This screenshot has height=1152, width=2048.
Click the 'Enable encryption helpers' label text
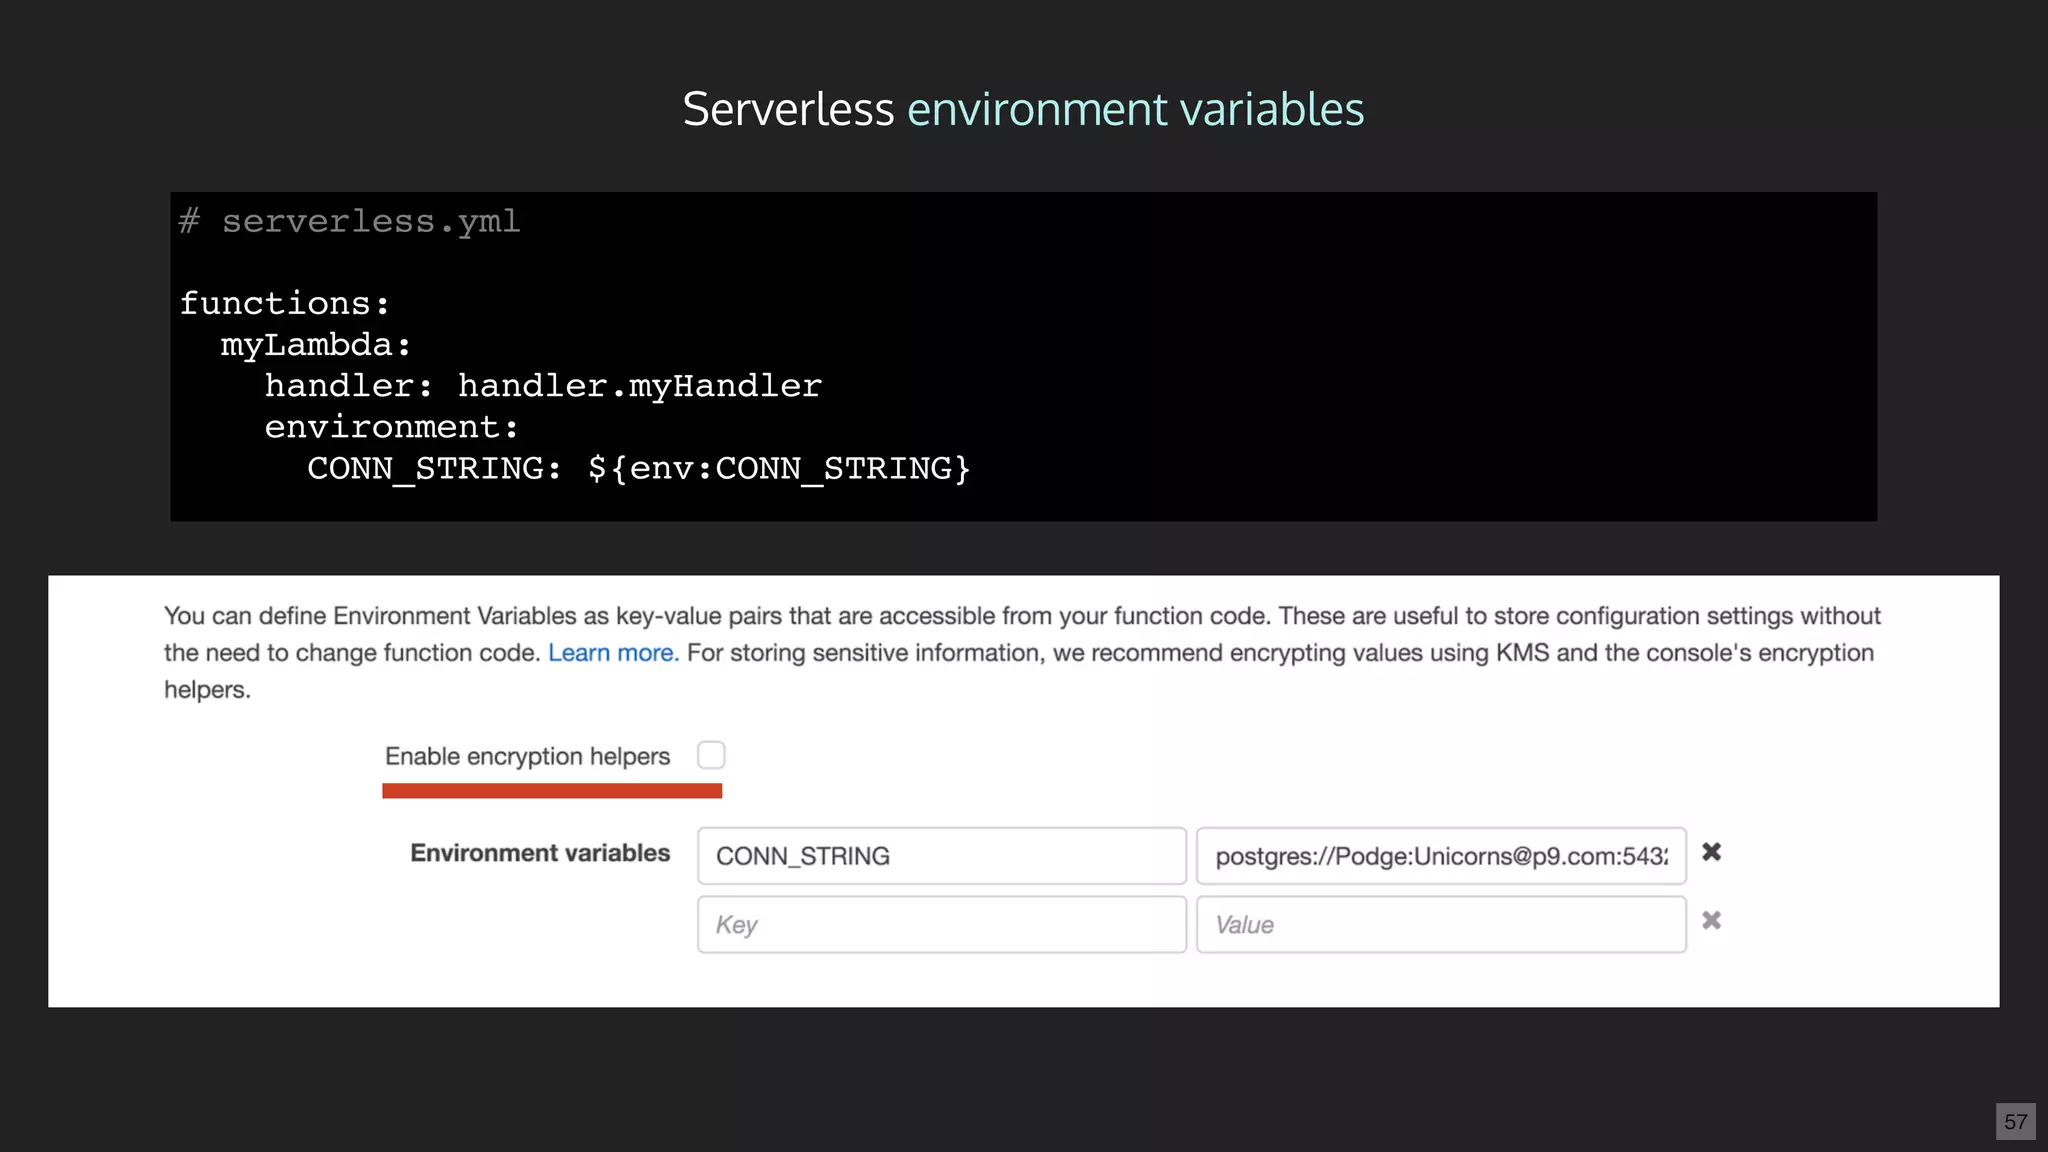[x=527, y=756]
